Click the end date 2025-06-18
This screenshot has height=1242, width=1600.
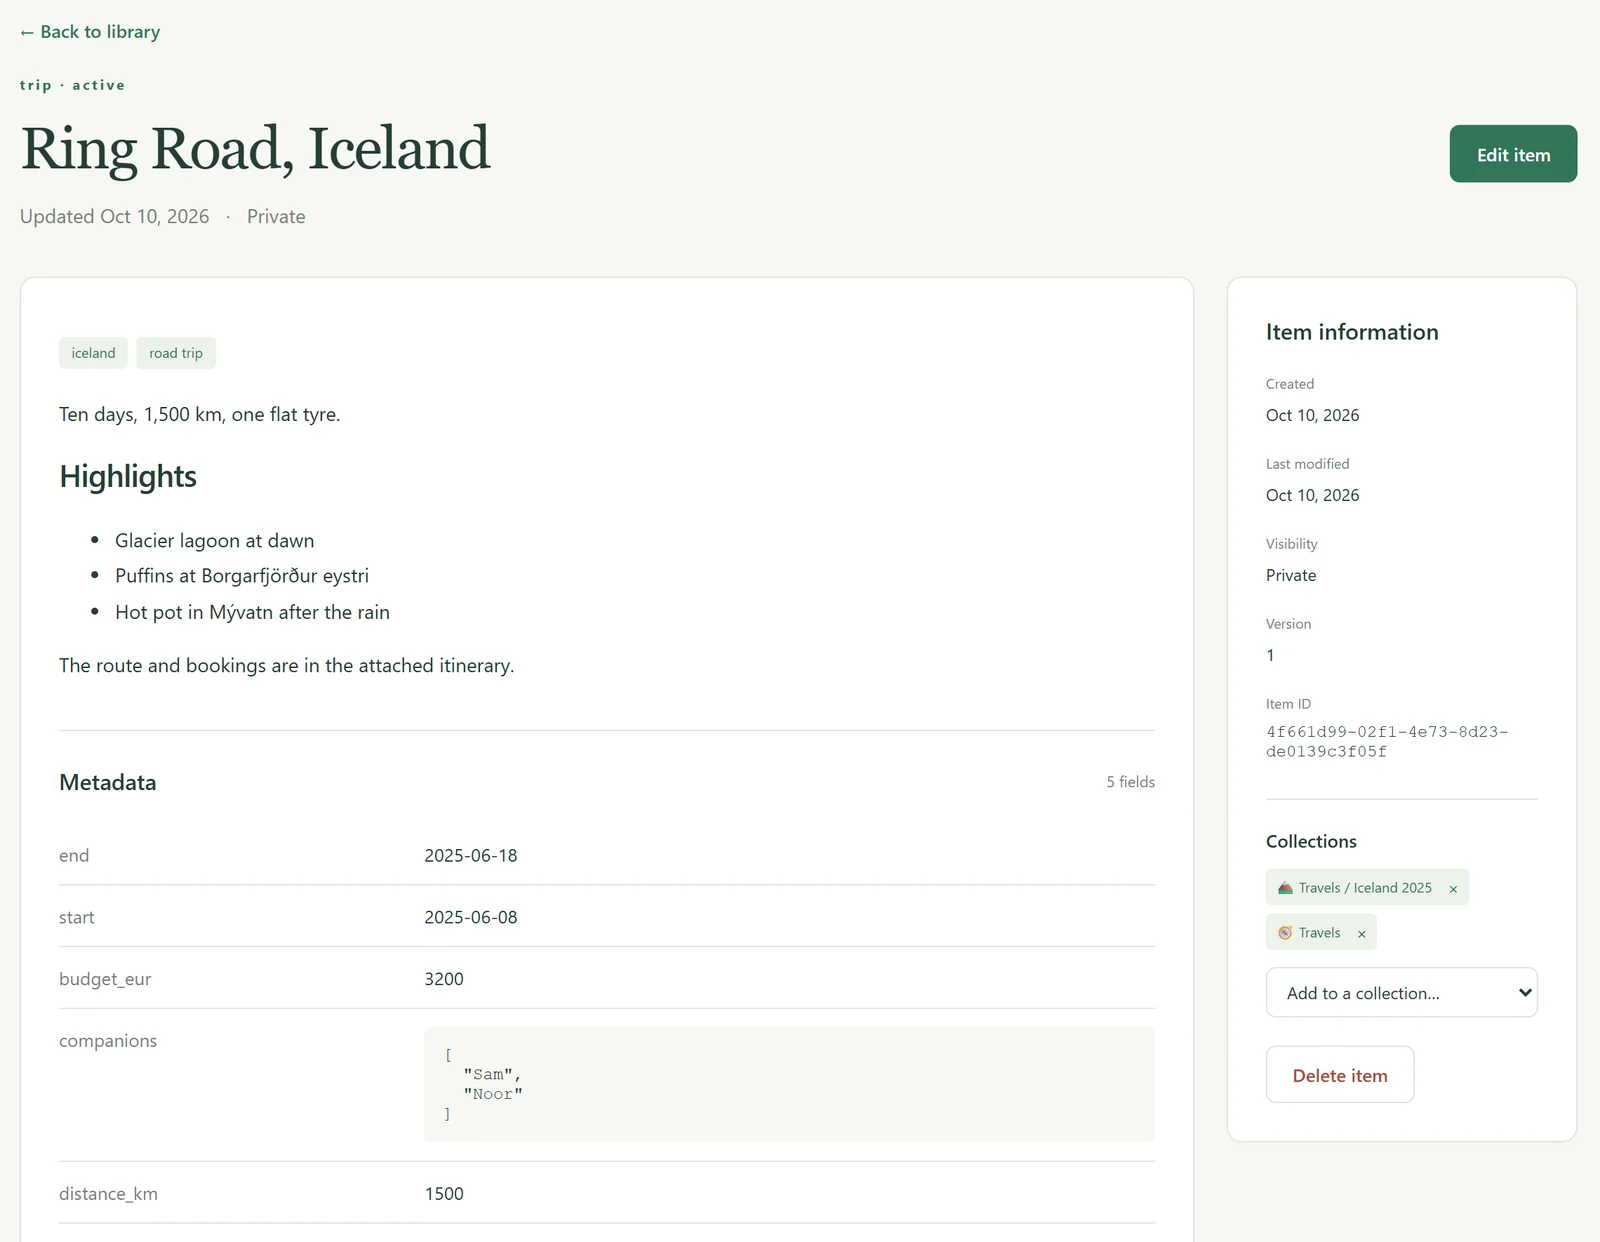(471, 855)
